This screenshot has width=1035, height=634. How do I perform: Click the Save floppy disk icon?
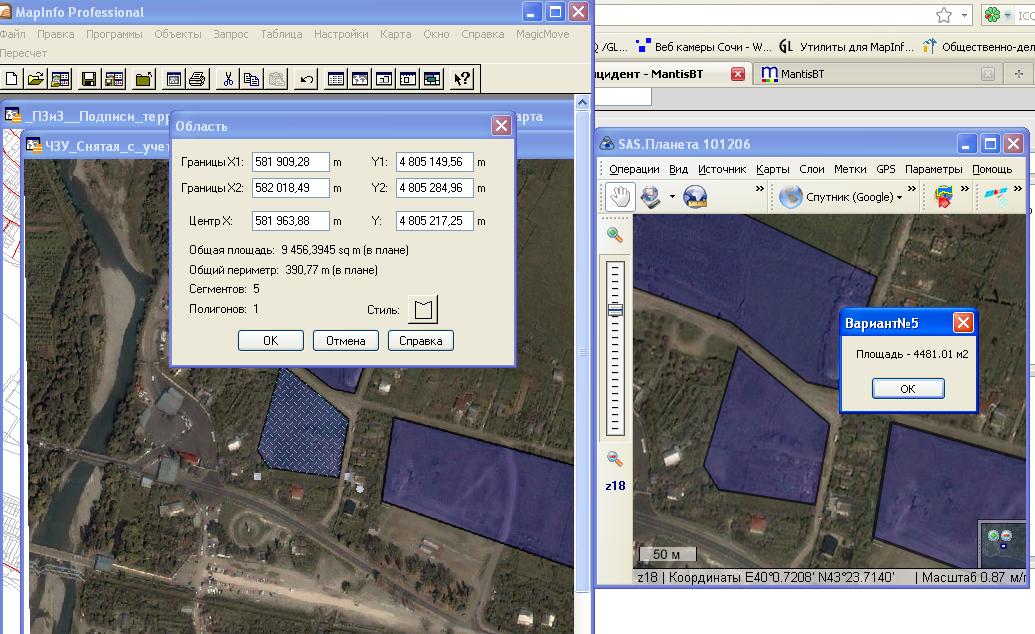tap(89, 79)
